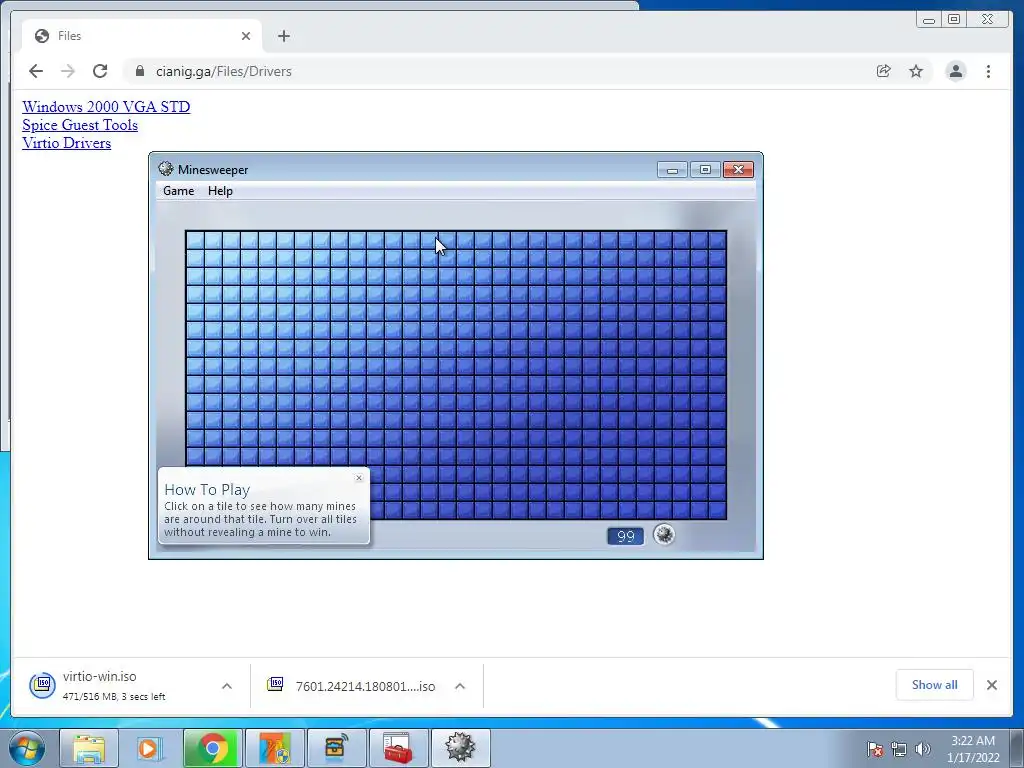The image size is (1024, 768).
Task: Close the How To Play tip
Action: click(x=359, y=478)
